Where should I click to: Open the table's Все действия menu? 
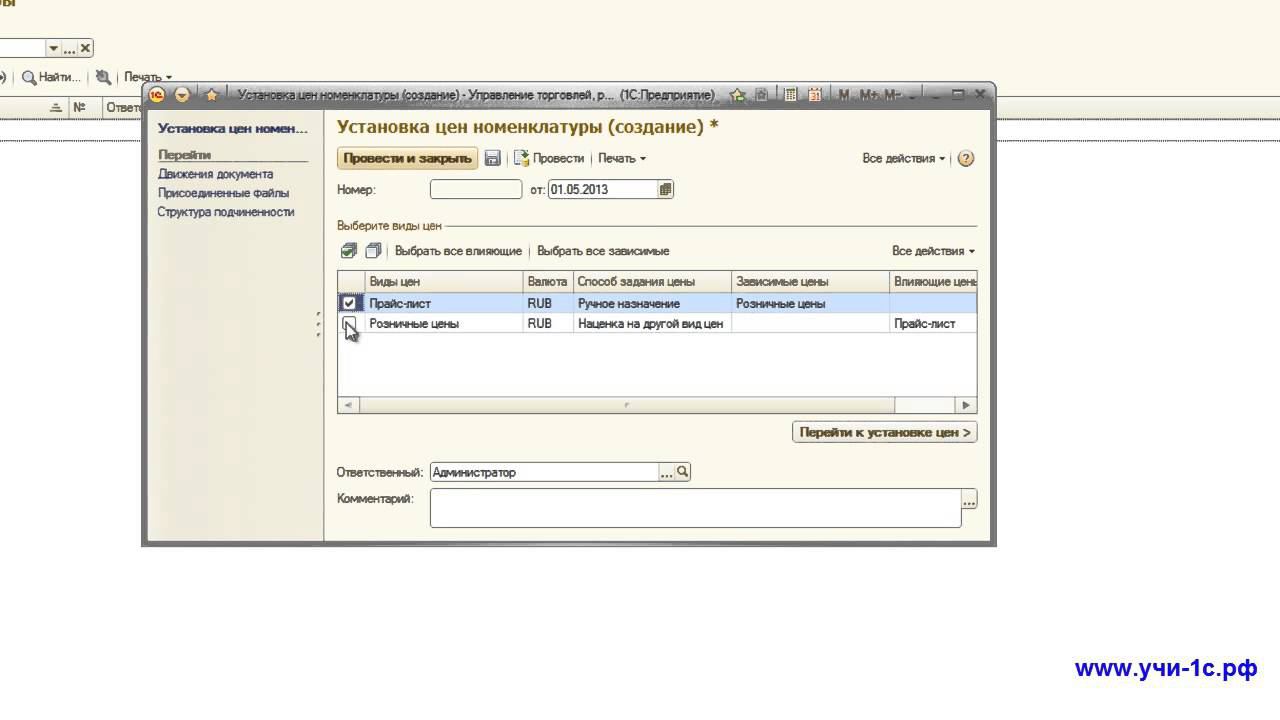tap(933, 251)
